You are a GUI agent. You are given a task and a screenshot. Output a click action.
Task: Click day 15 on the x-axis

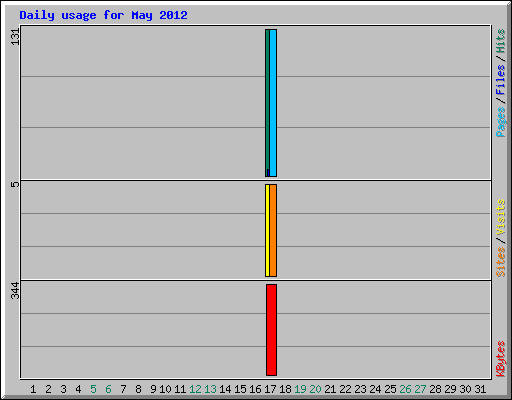click(240, 389)
